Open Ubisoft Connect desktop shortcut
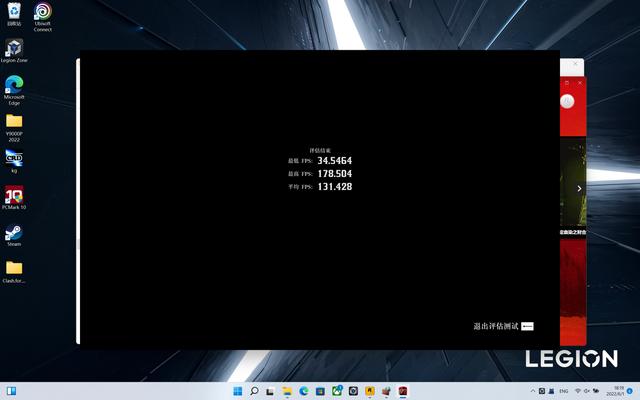 [42, 12]
